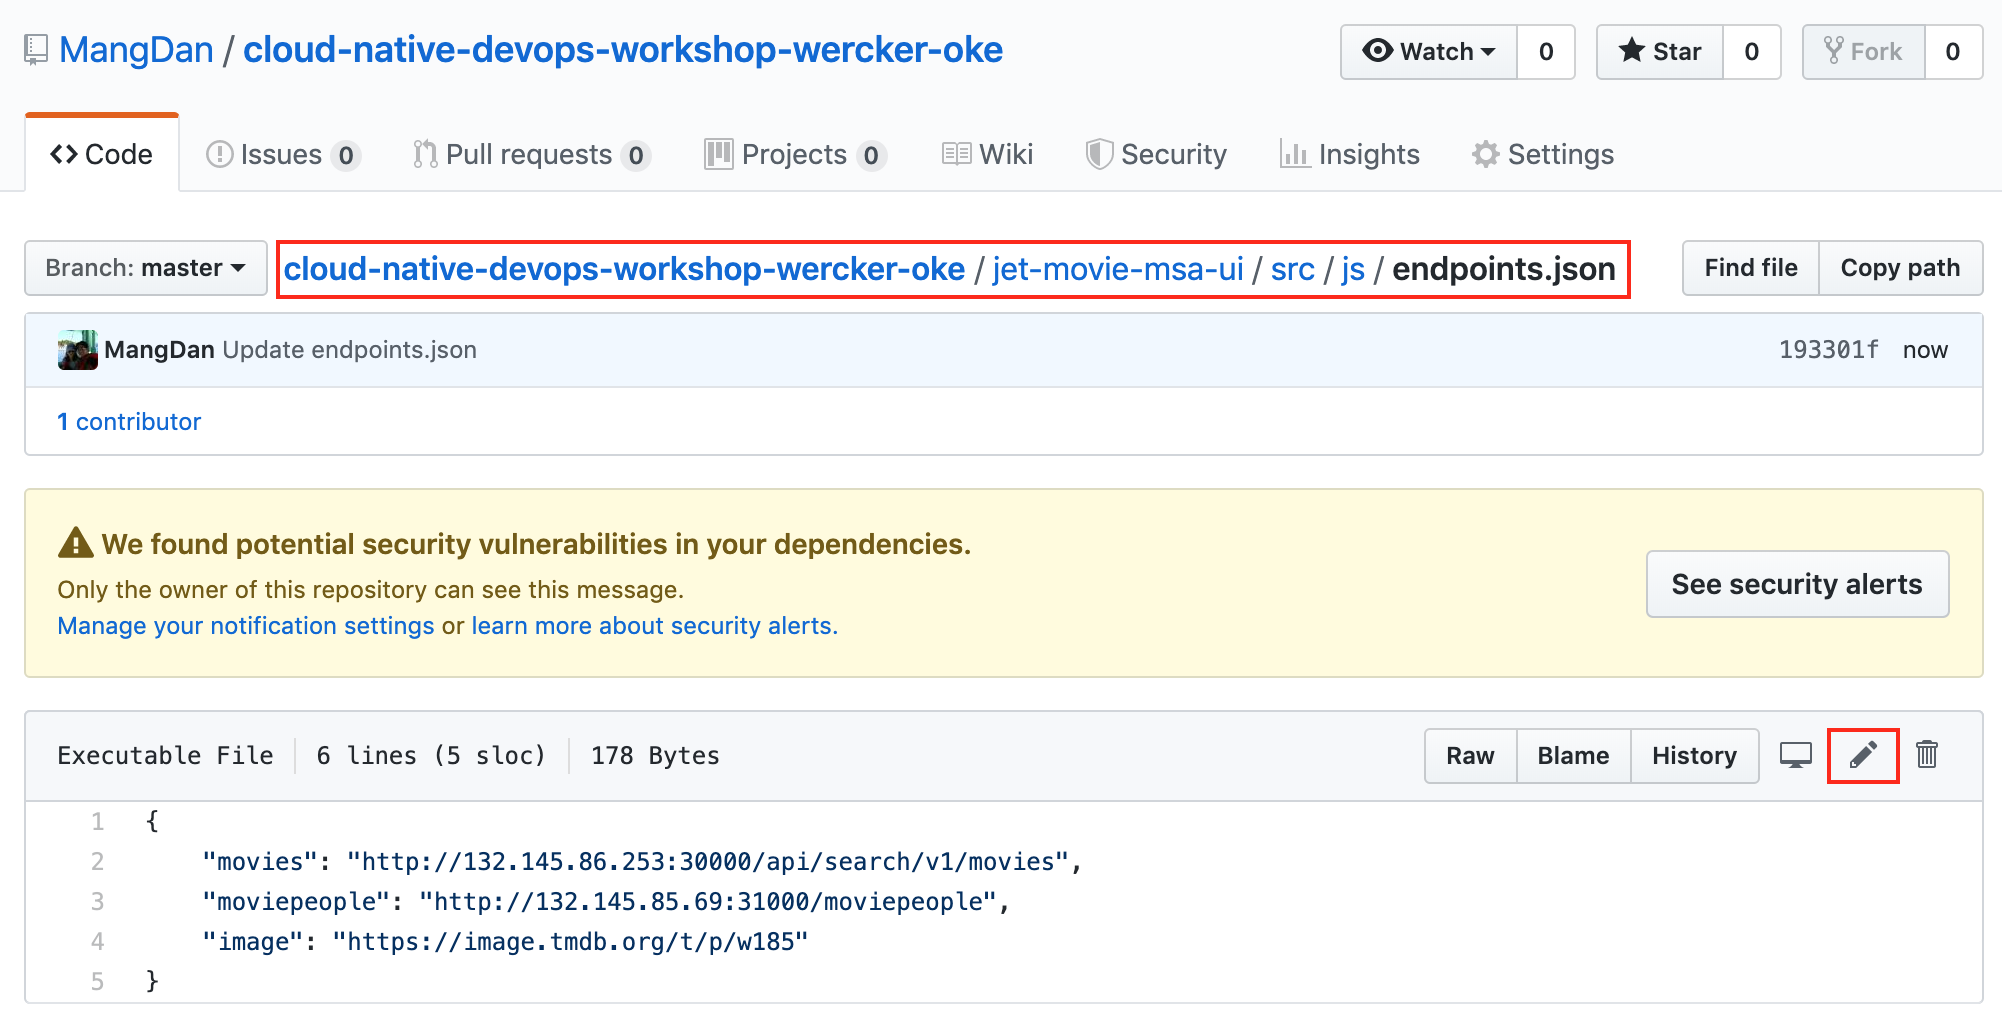2002x1022 pixels.
Task: Click the desktop monitor icon to open in GitHub Desktop
Action: point(1796,756)
